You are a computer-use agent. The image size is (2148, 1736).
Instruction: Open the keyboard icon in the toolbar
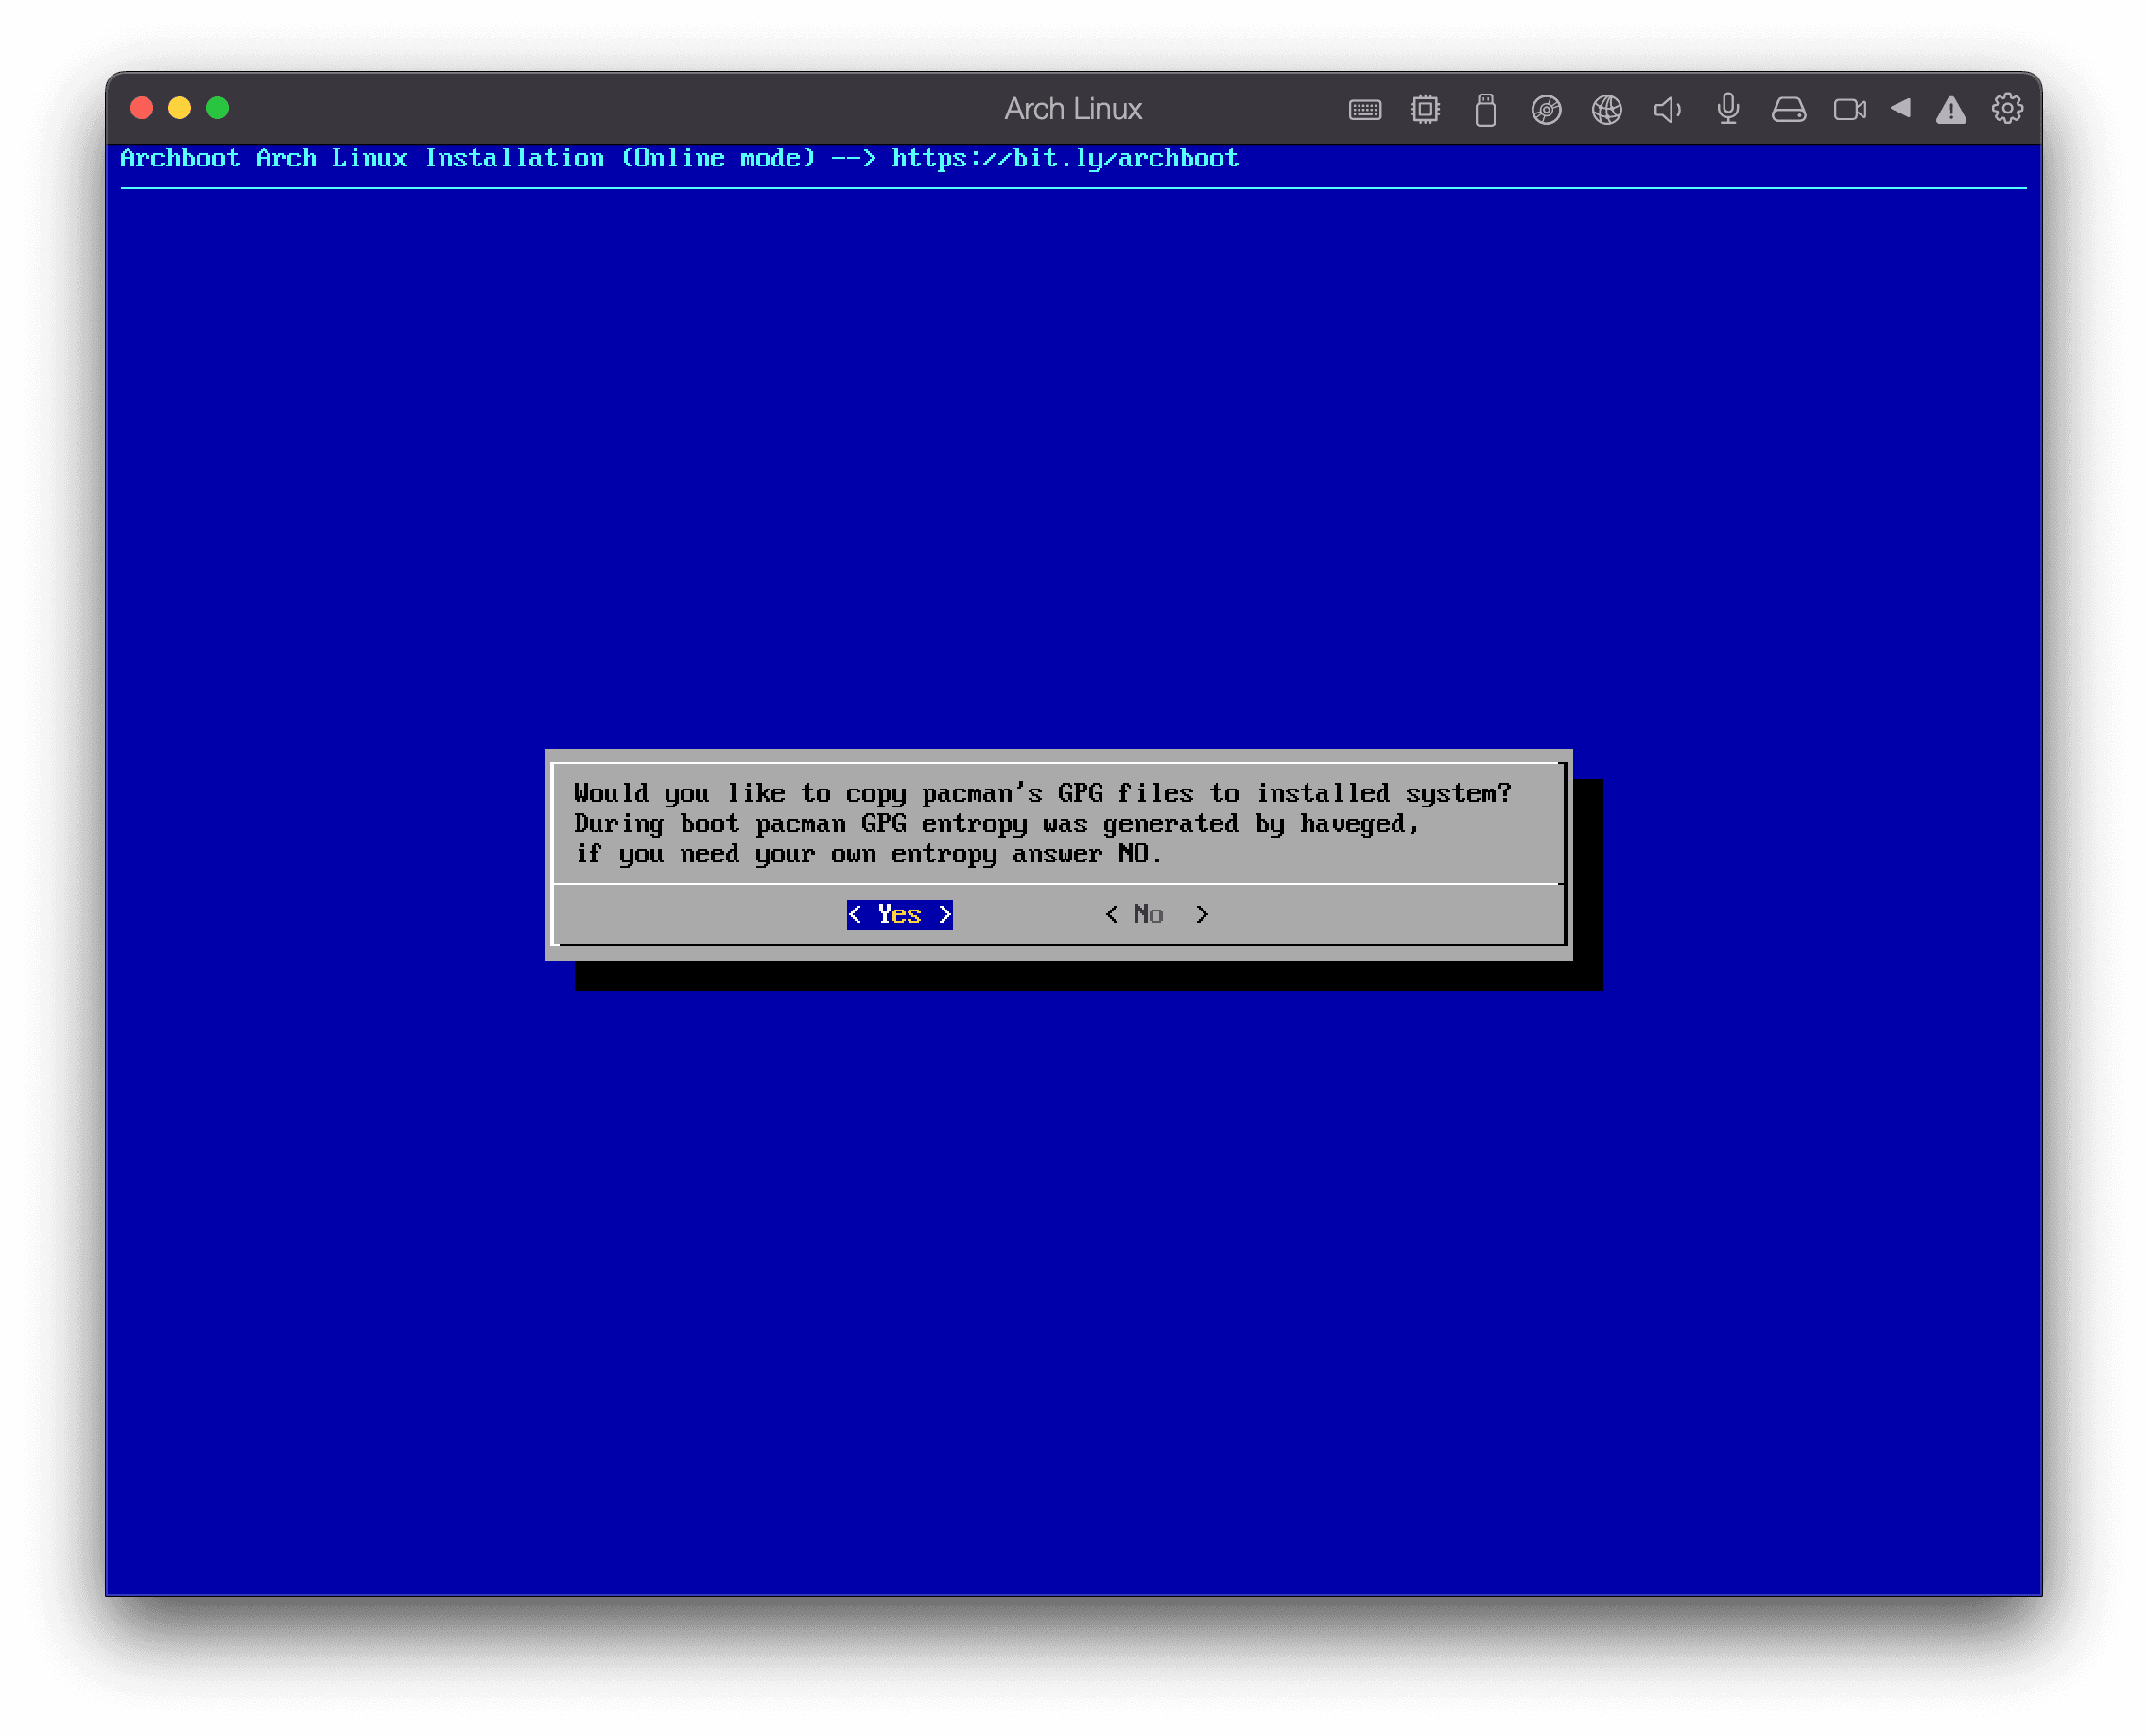(1364, 109)
